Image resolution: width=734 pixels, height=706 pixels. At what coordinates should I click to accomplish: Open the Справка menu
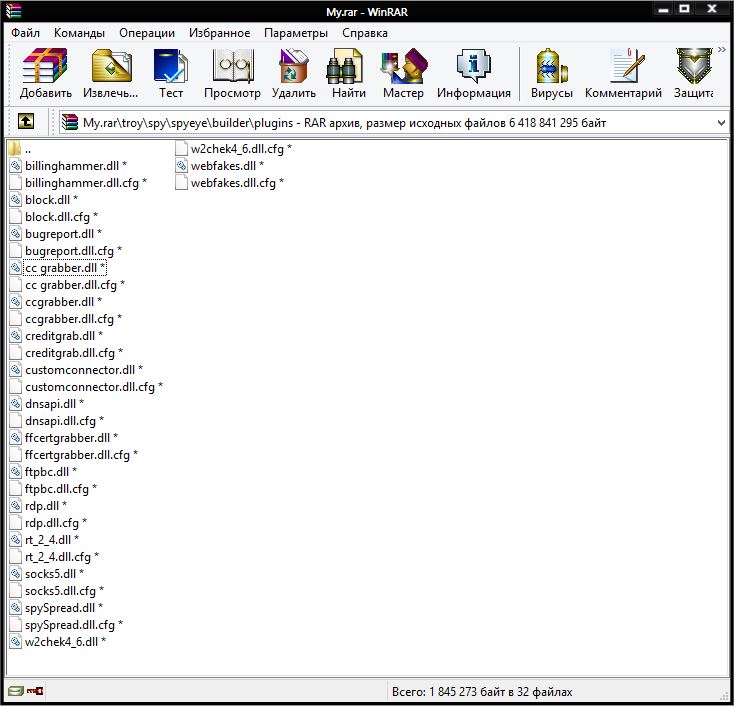point(365,33)
